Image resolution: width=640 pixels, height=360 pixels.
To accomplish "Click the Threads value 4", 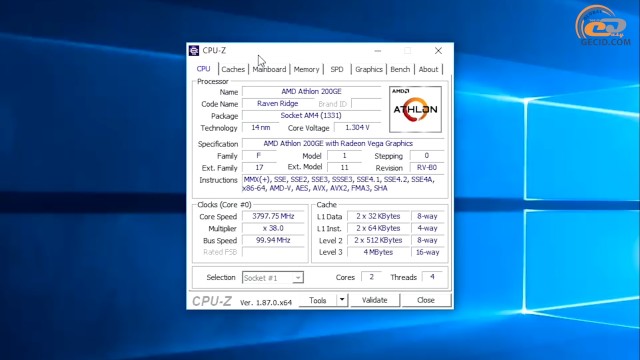I will 432,277.
